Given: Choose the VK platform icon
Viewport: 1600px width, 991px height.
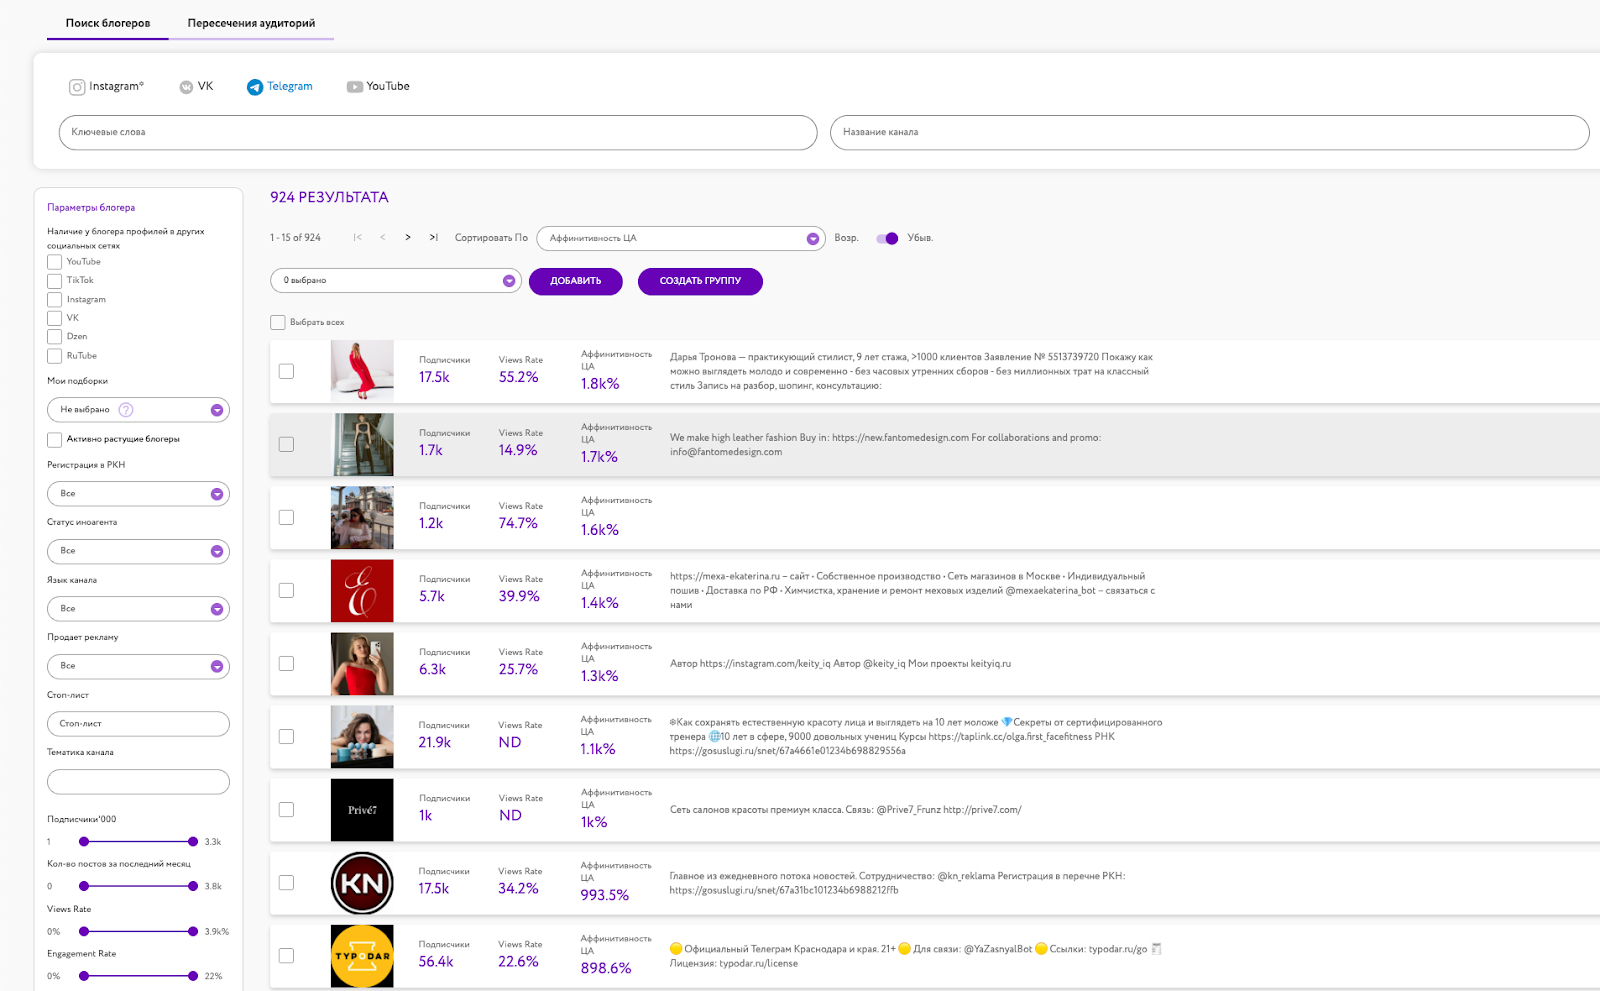Looking at the screenshot, I should pyautogui.click(x=186, y=87).
